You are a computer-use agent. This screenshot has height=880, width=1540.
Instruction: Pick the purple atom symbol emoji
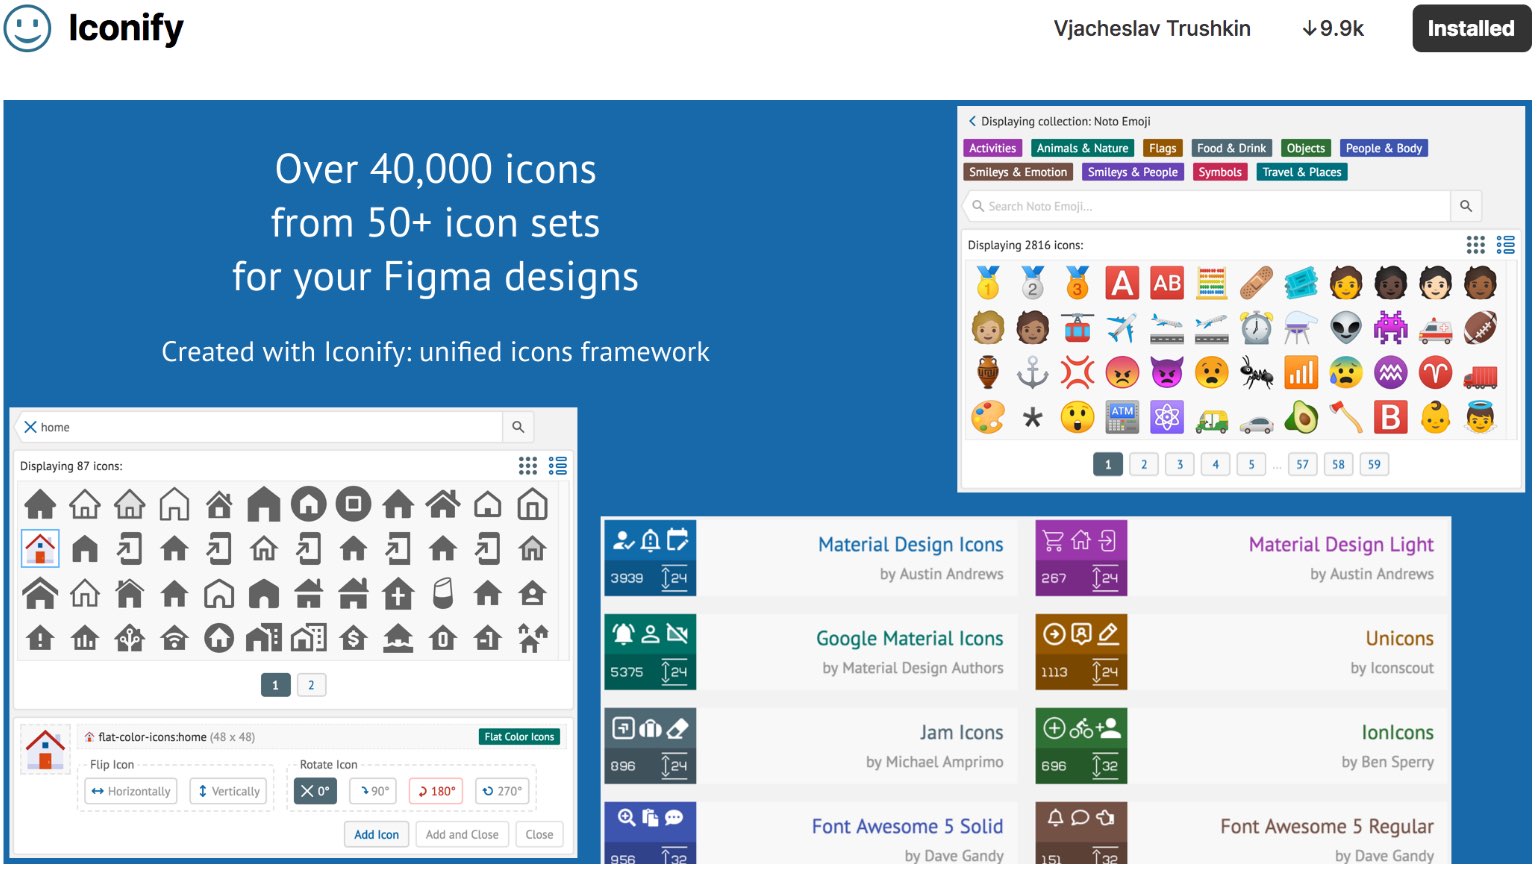pyautogui.click(x=1167, y=417)
